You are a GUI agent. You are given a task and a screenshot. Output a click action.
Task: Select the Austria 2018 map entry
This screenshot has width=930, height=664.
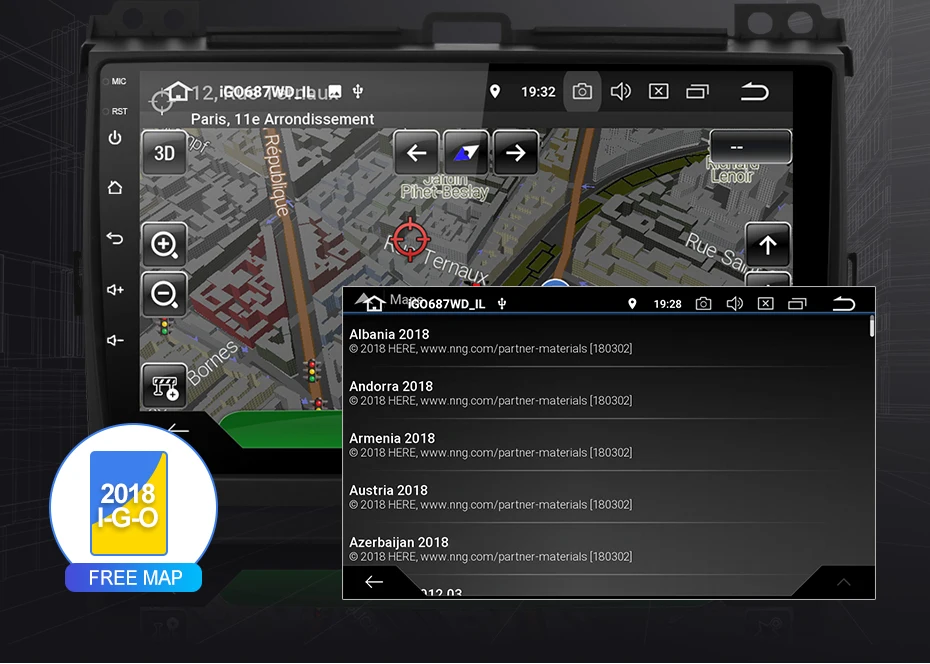tap(606, 497)
